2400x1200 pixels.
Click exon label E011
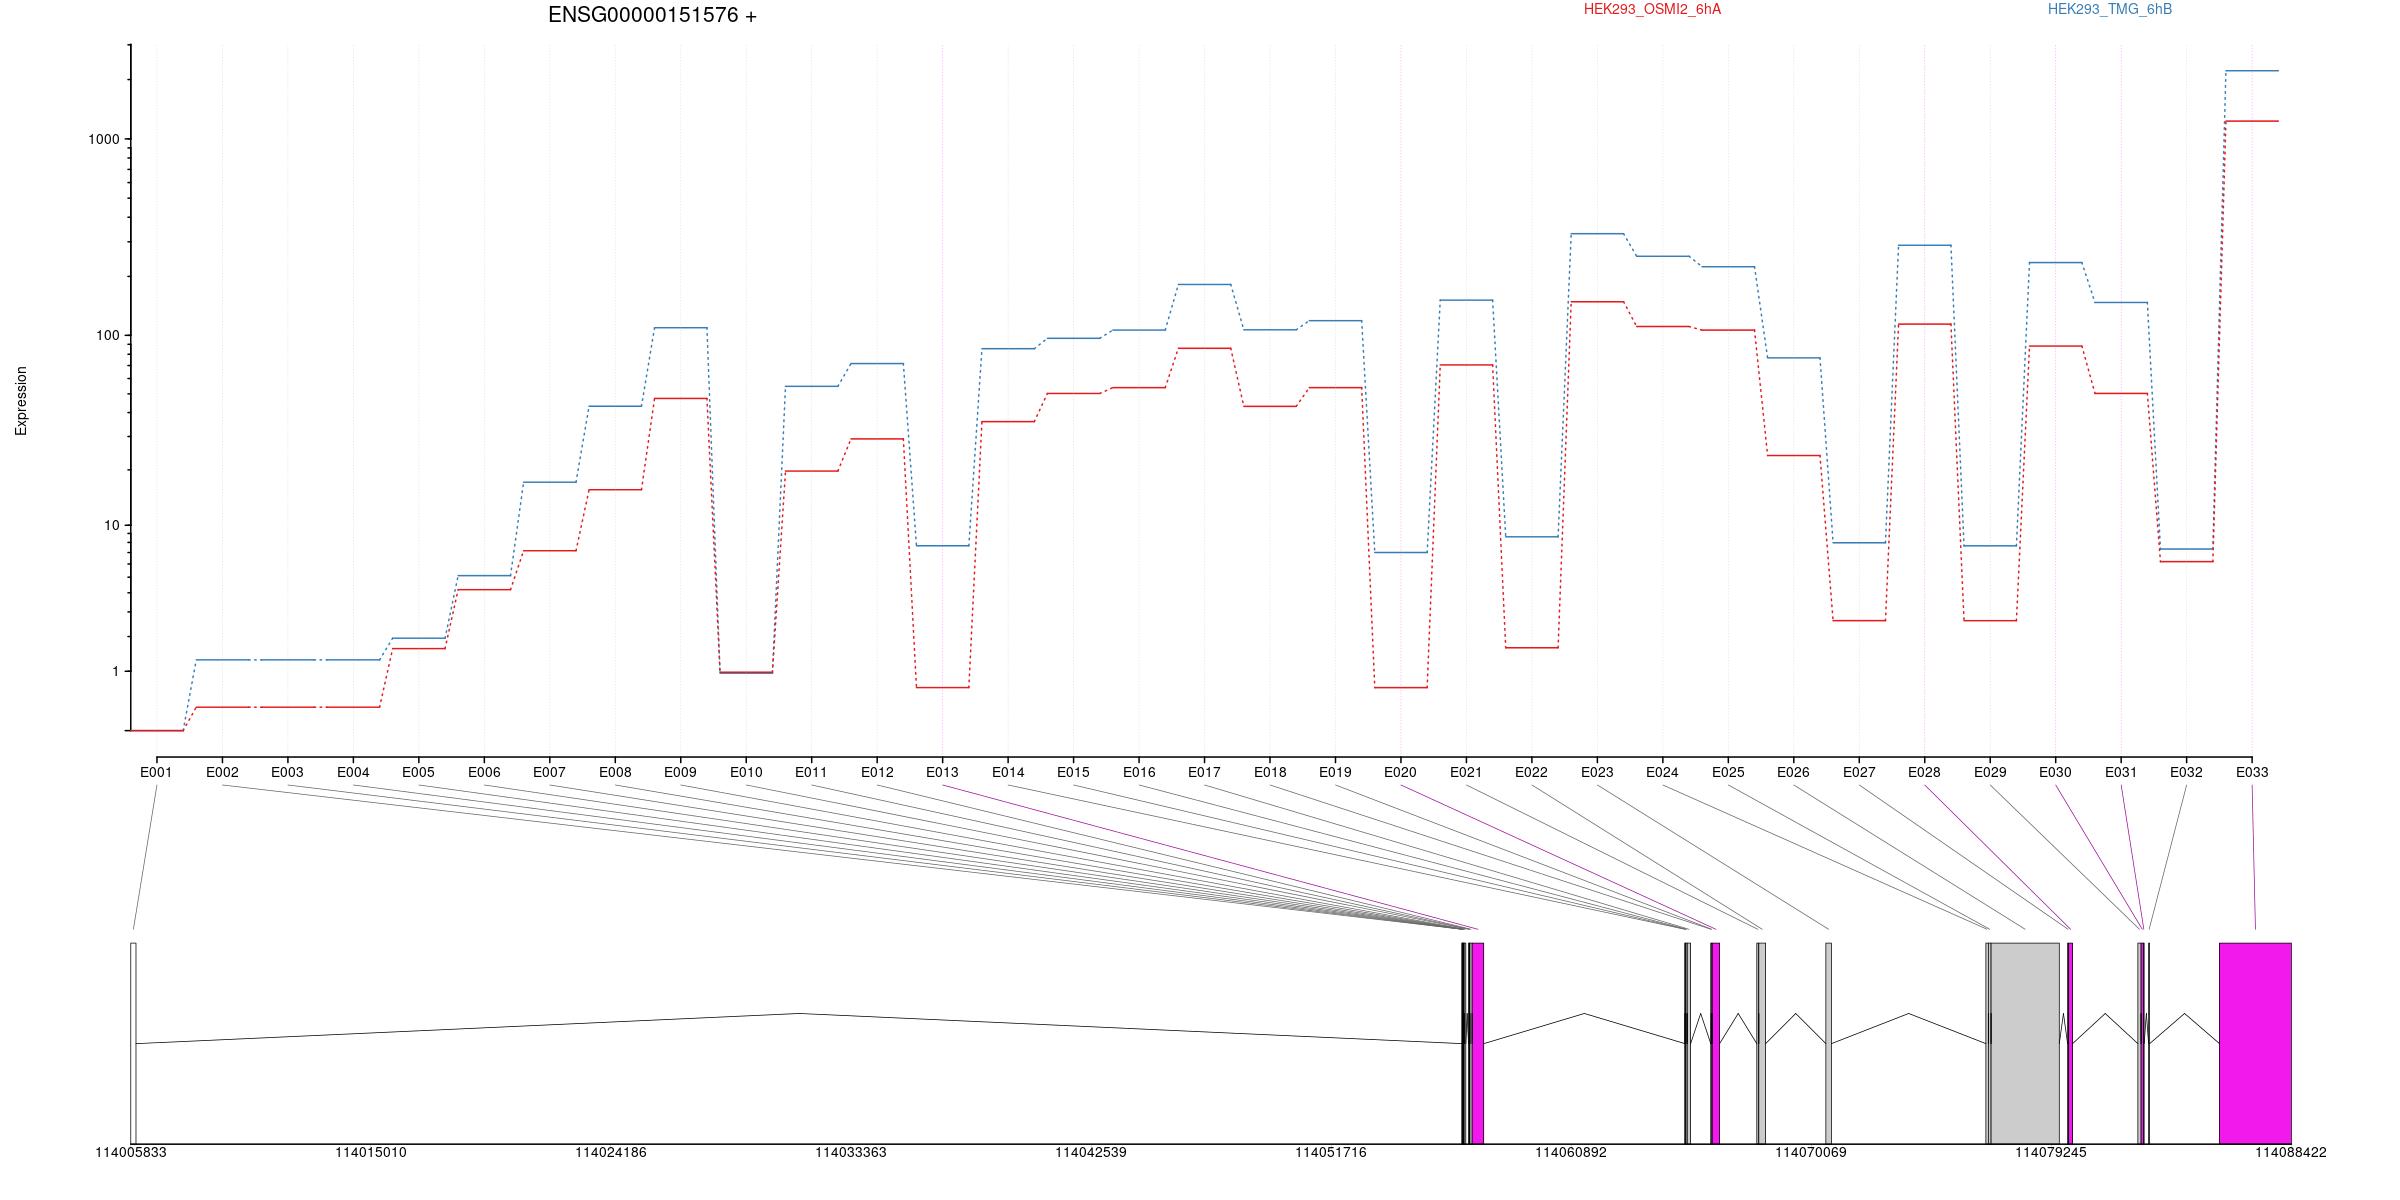(811, 772)
